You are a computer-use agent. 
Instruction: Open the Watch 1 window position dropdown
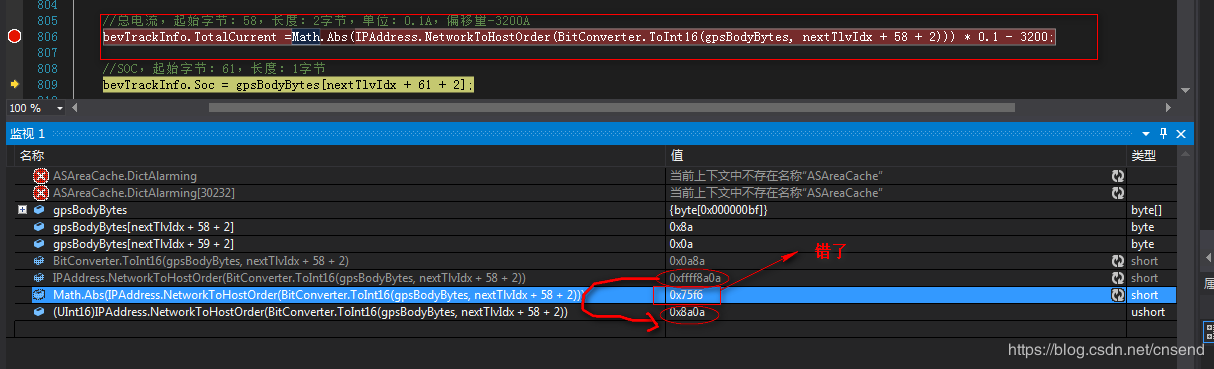(x=1146, y=133)
